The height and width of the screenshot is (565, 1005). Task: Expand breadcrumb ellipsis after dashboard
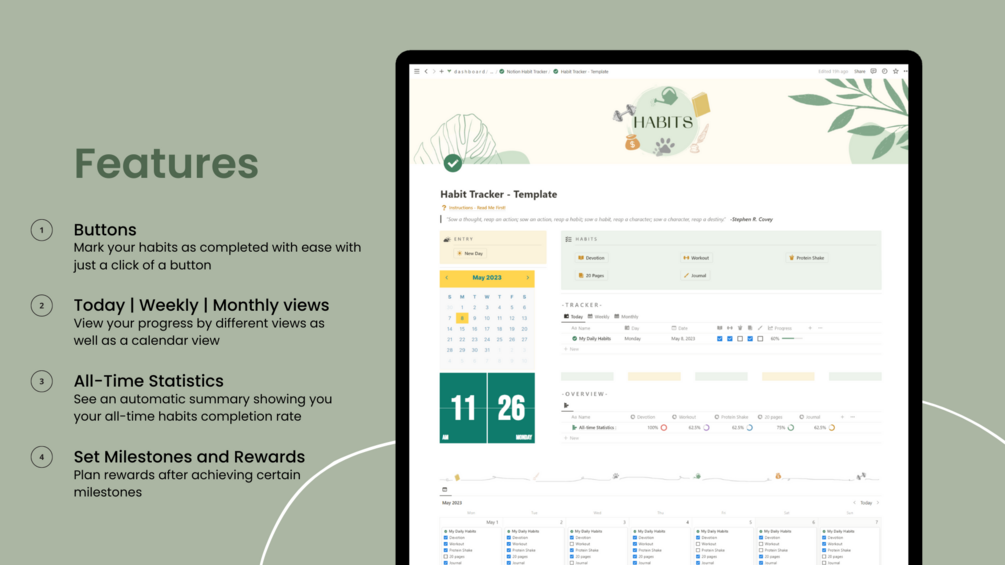[492, 72]
